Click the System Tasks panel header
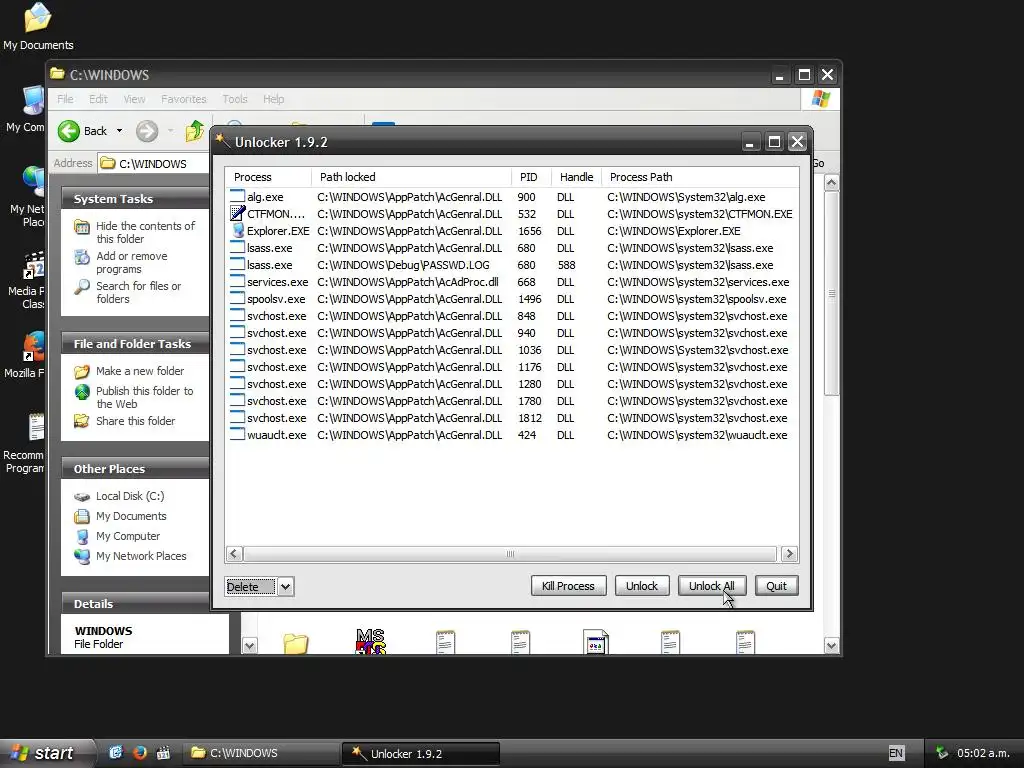This screenshot has height=768, width=1024. coord(135,199)
